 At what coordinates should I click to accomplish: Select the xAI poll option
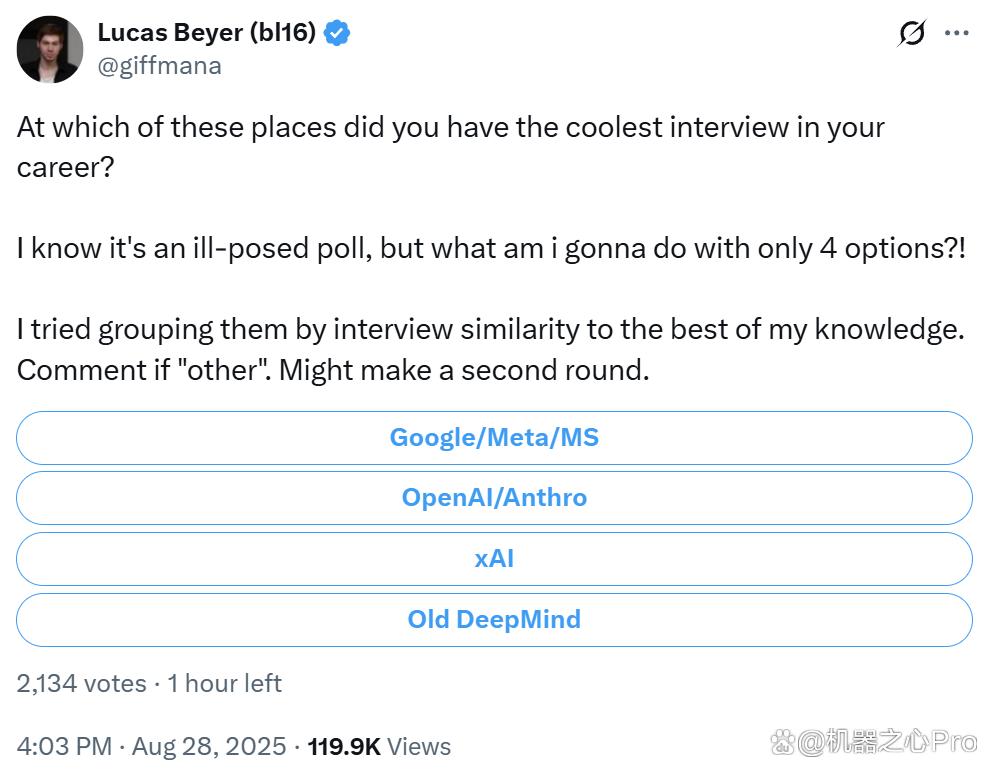coord(494,559)
